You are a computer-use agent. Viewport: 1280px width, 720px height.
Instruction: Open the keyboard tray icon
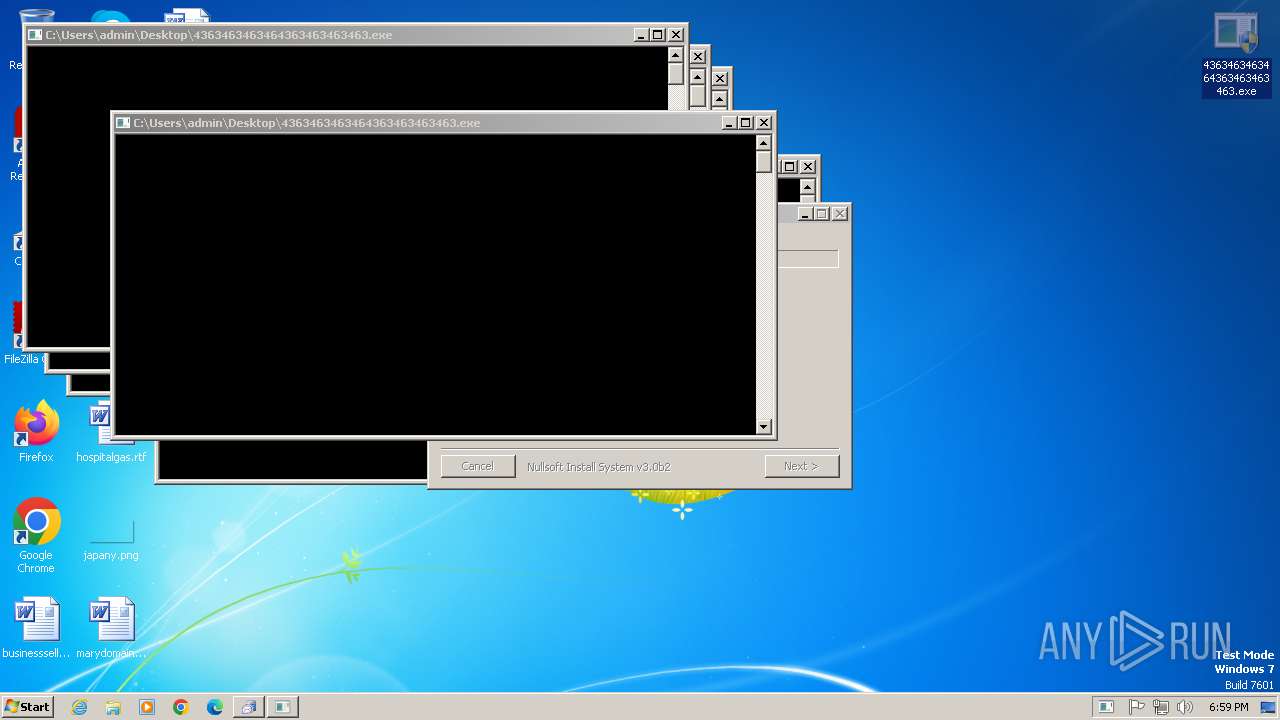(x=1106, y=707)
